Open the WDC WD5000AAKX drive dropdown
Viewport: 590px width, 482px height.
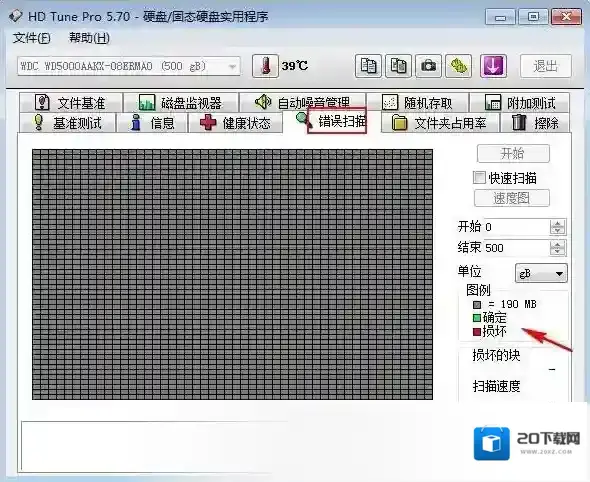pos(129,66)
